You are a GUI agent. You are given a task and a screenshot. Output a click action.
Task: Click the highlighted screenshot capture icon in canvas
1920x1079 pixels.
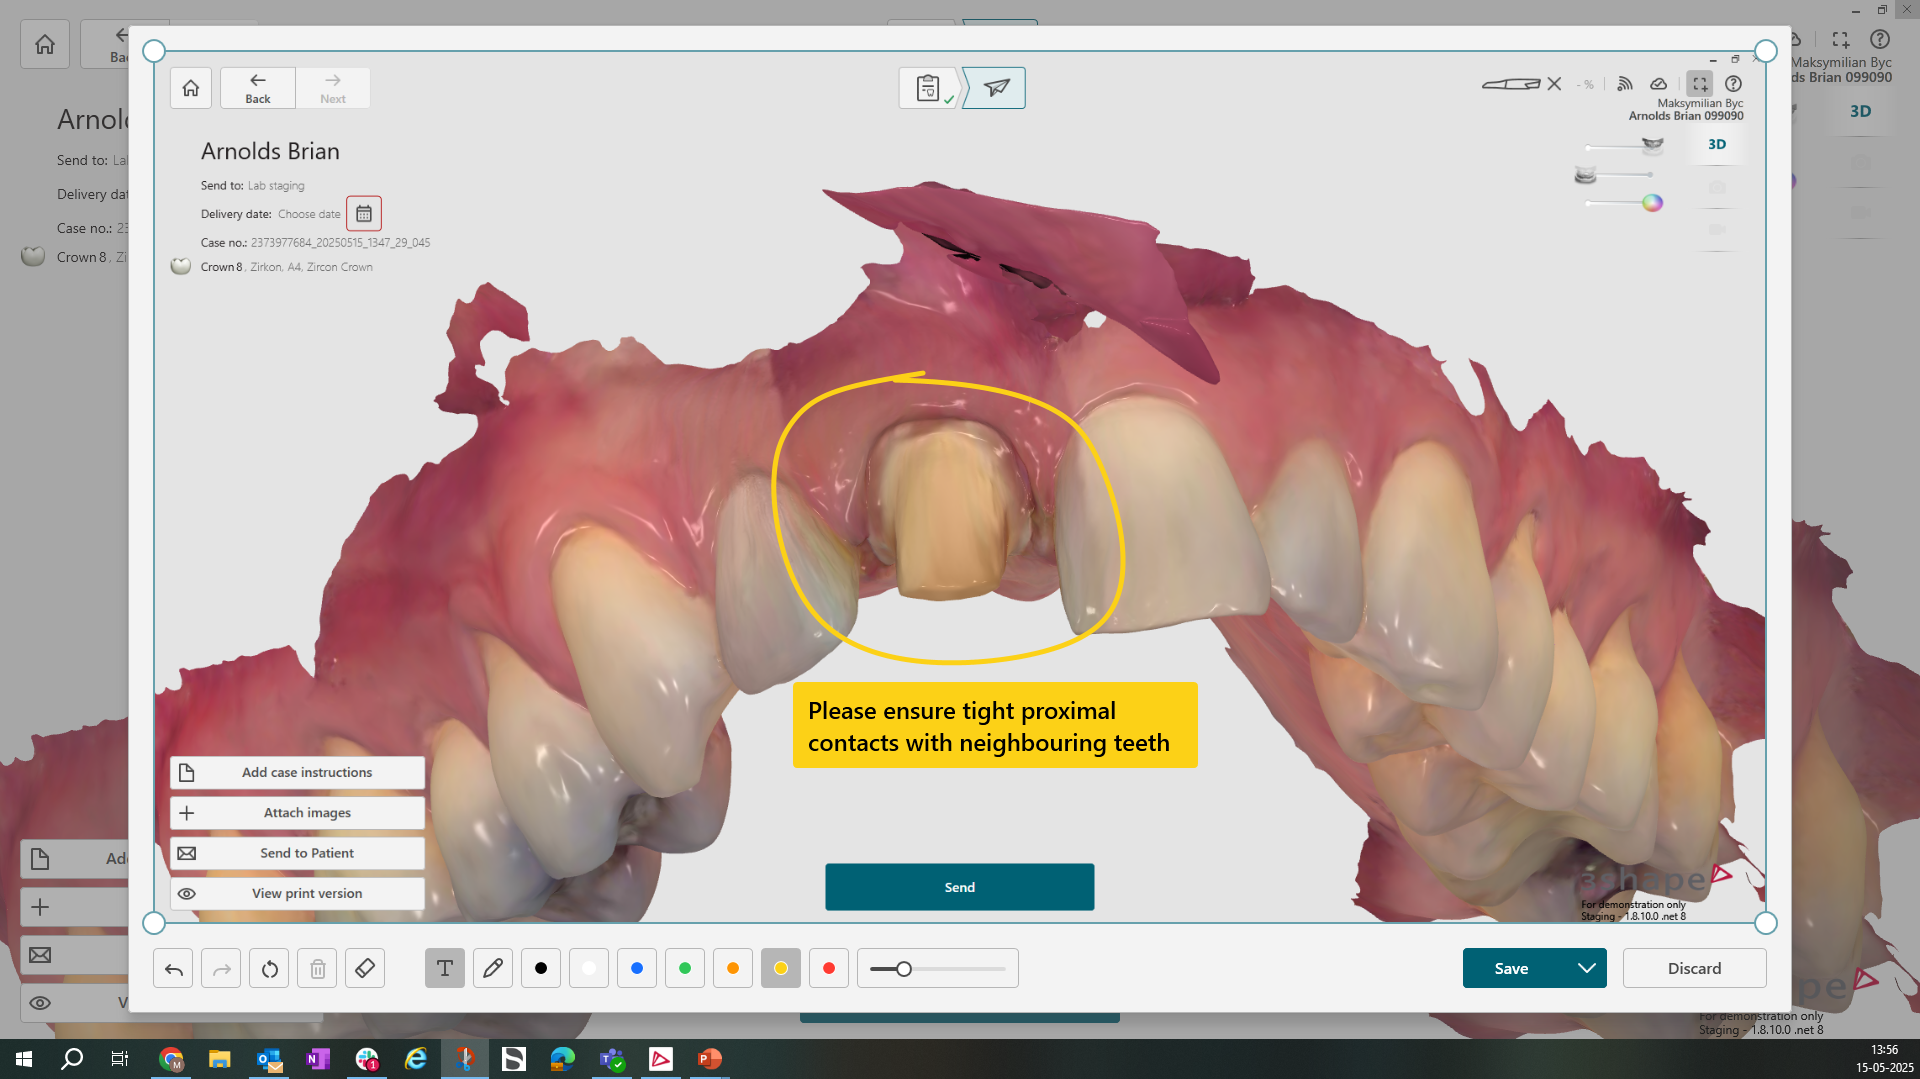tap(1700, 84)
